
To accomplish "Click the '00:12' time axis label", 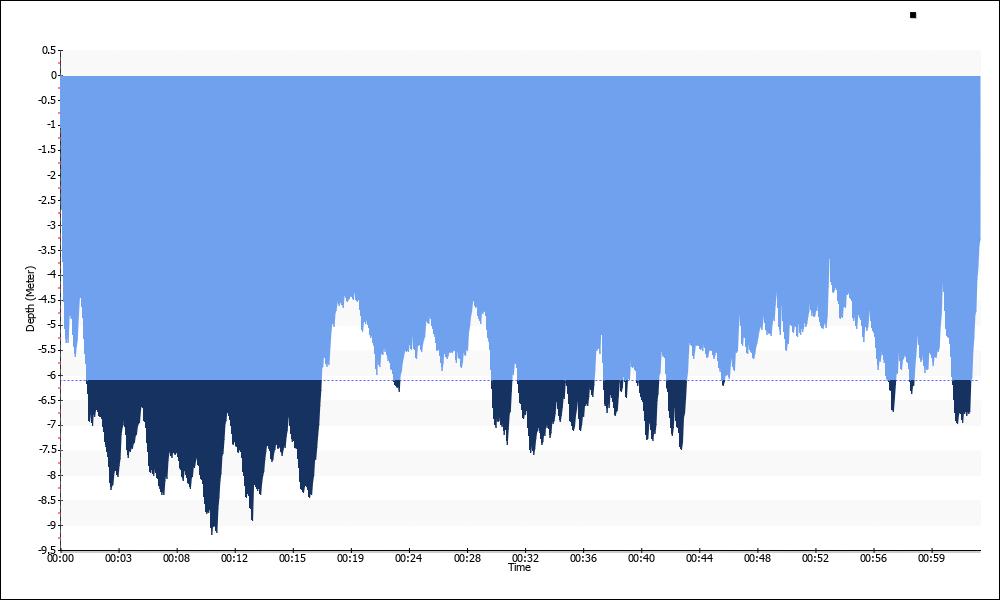I will 235,559.
